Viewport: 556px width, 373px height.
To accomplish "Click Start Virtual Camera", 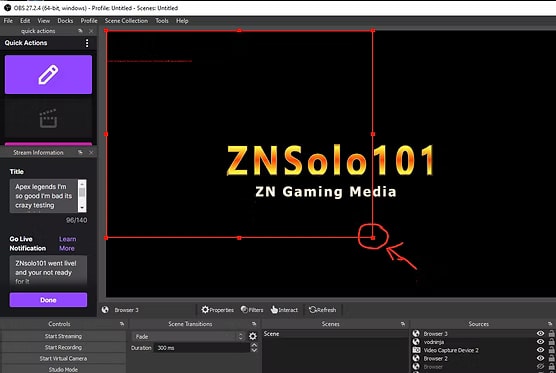I will pyautogui.click(x=63, y=358).
